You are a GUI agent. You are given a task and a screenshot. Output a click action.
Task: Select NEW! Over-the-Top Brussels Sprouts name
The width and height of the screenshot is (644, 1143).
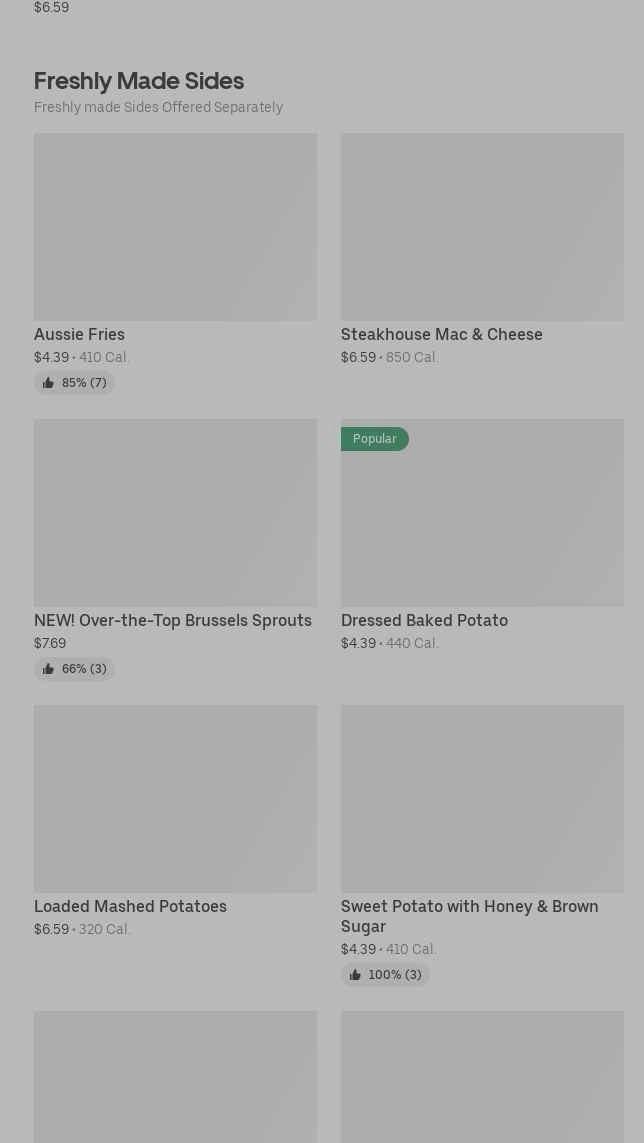[173, 620]
